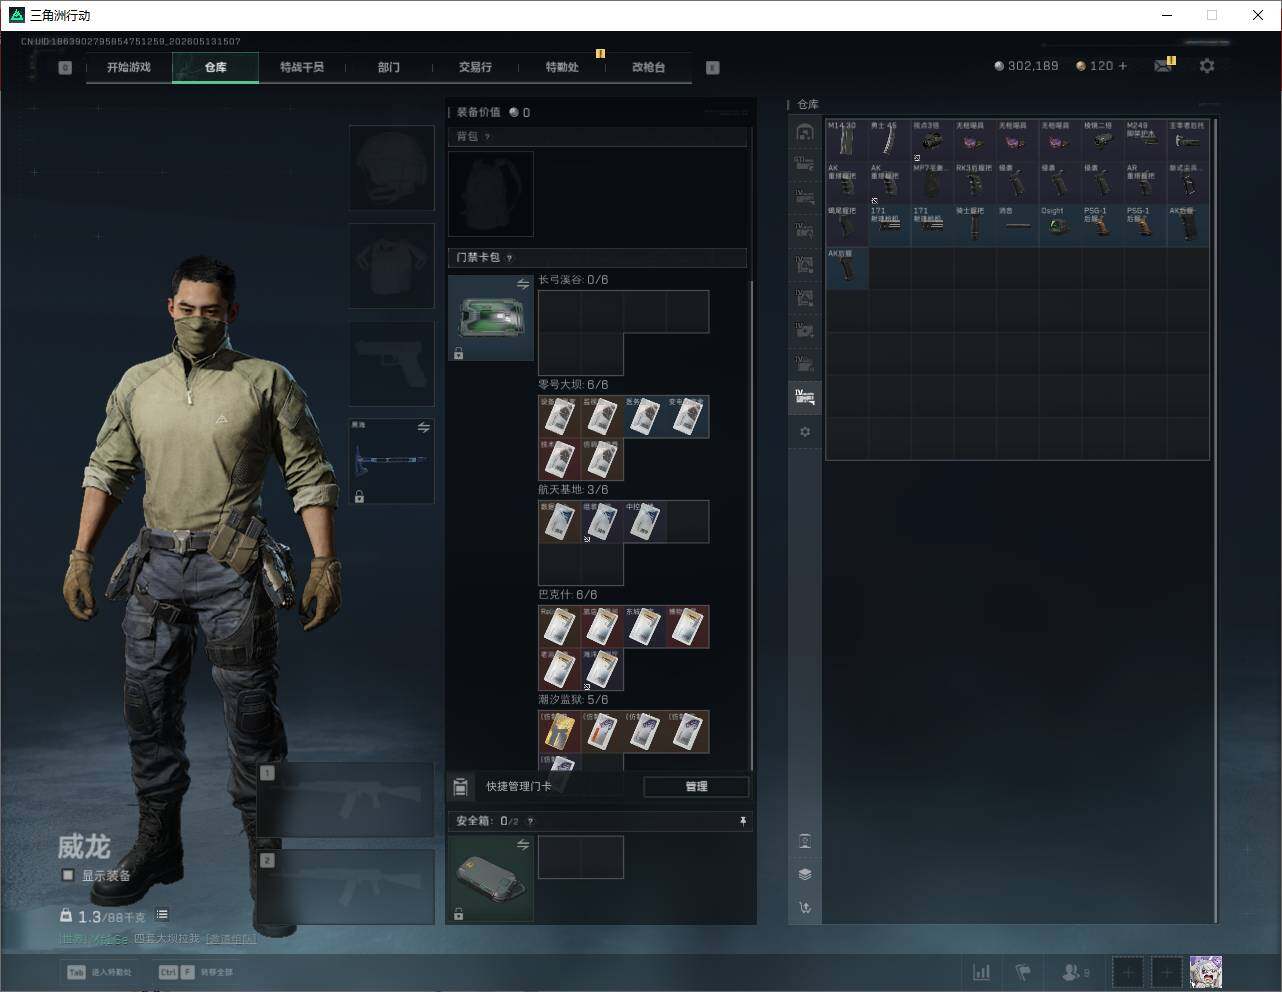The height and width of the screenshot is (992, 1282).
Task: Open the settings gear in the top bar
Action: 1207,66
